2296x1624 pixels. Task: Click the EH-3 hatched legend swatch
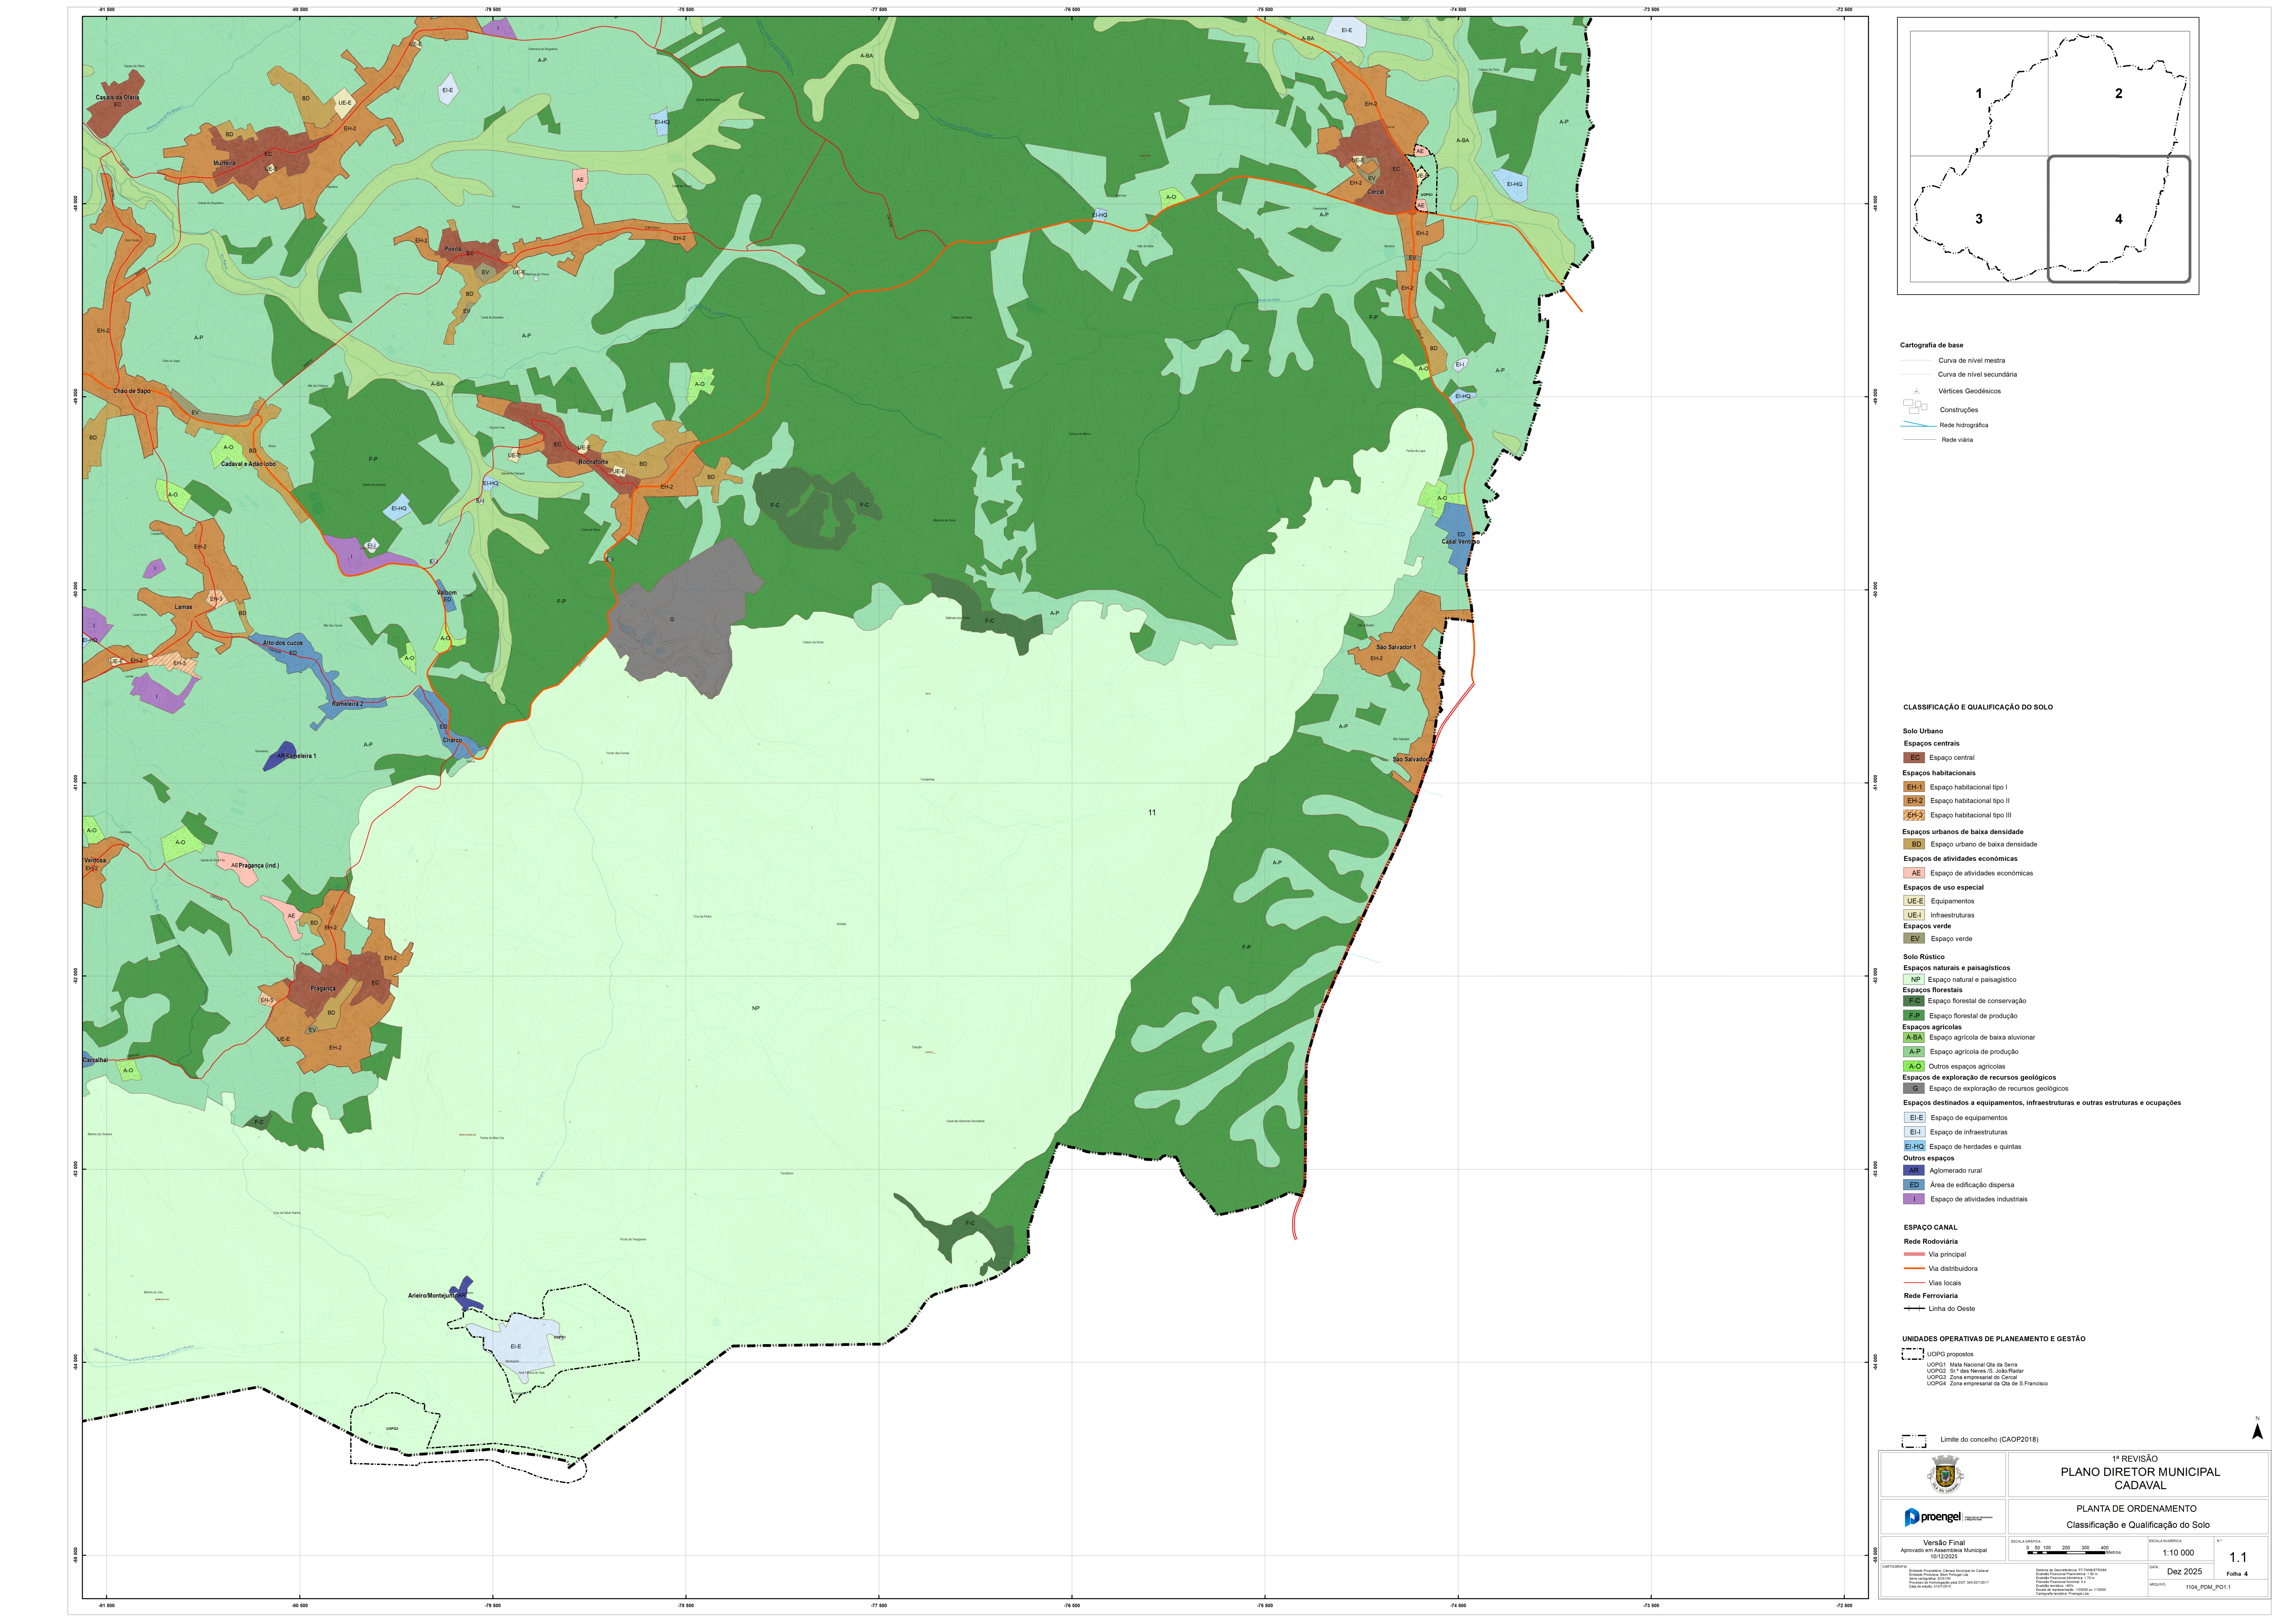[1914, 815]
